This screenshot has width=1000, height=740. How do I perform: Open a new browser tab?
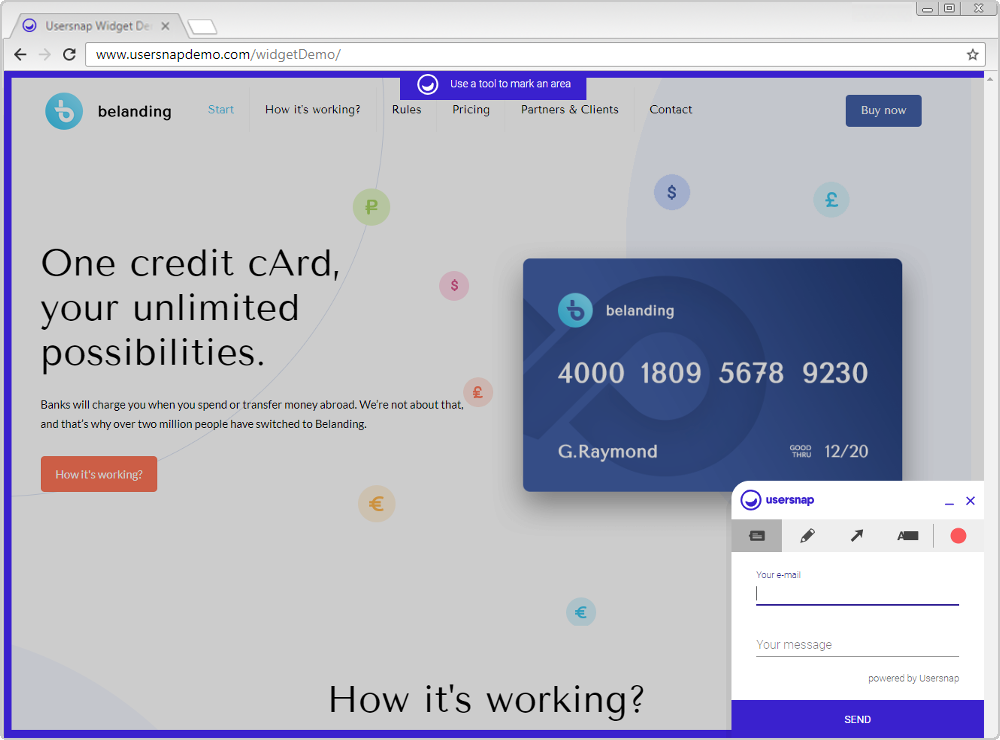(x=202, y=27)
